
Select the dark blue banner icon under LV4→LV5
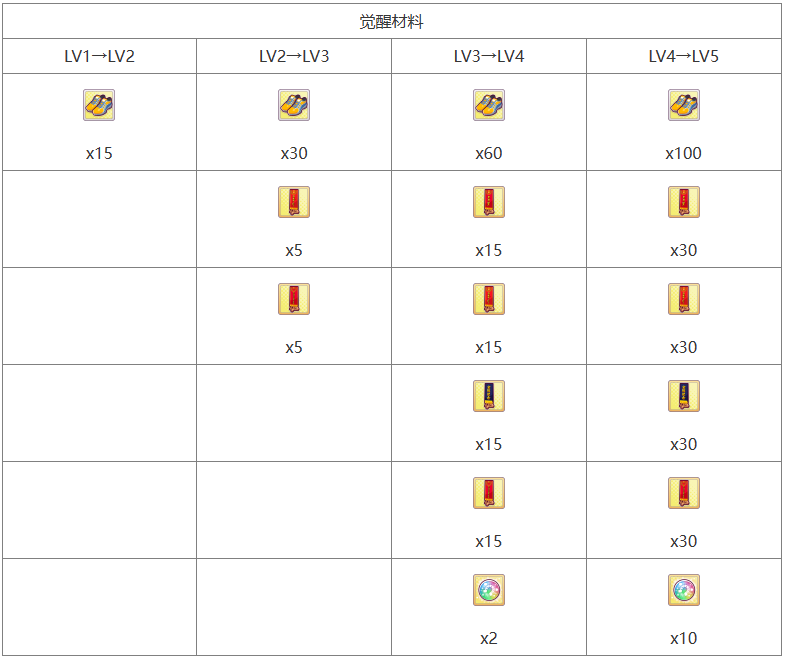[x=684, y=396]
